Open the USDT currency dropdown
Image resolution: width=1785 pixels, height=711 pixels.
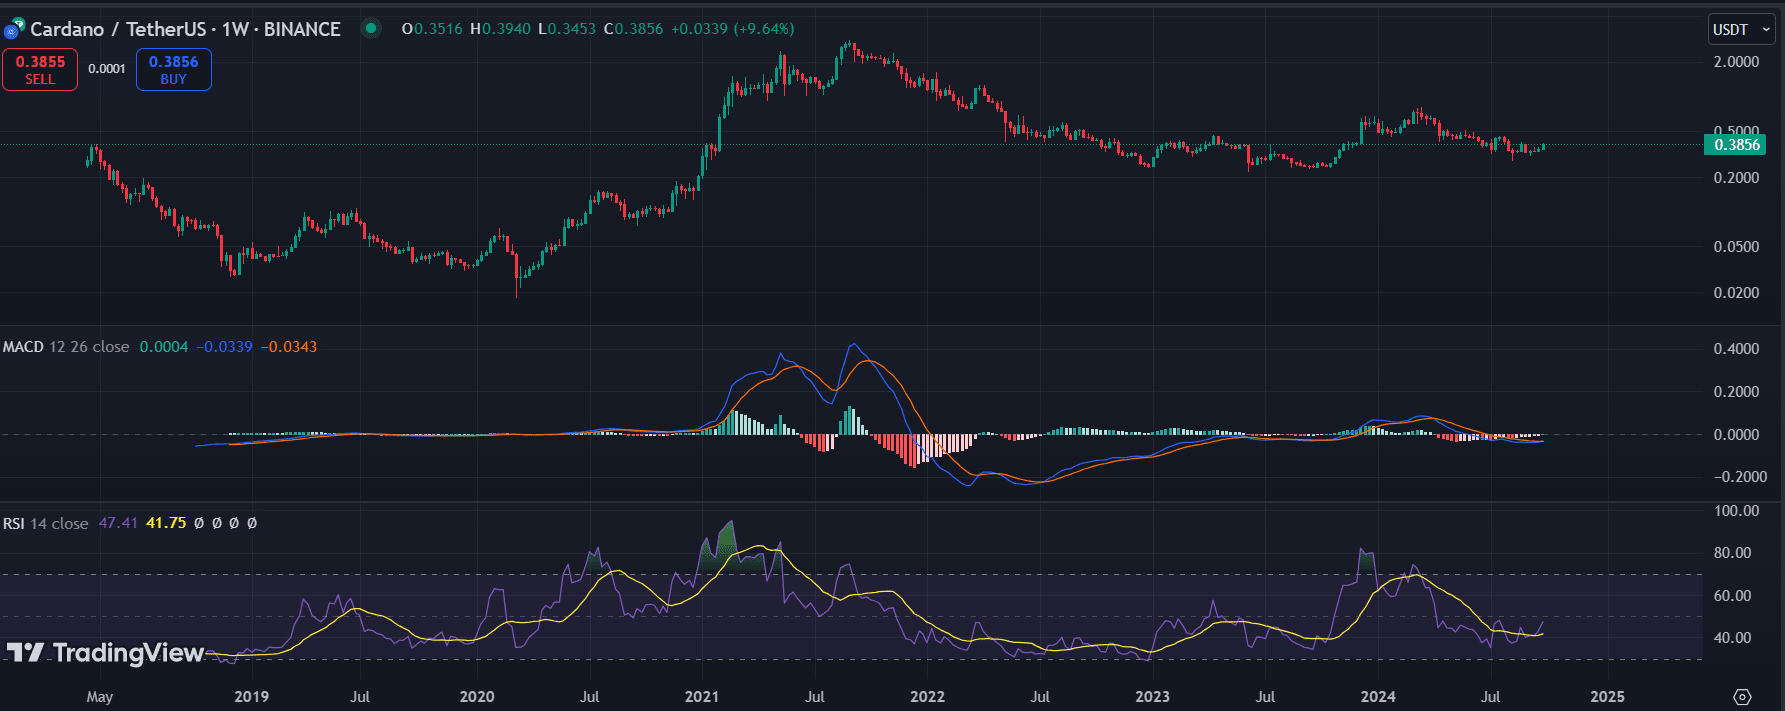click(1741, 30)
